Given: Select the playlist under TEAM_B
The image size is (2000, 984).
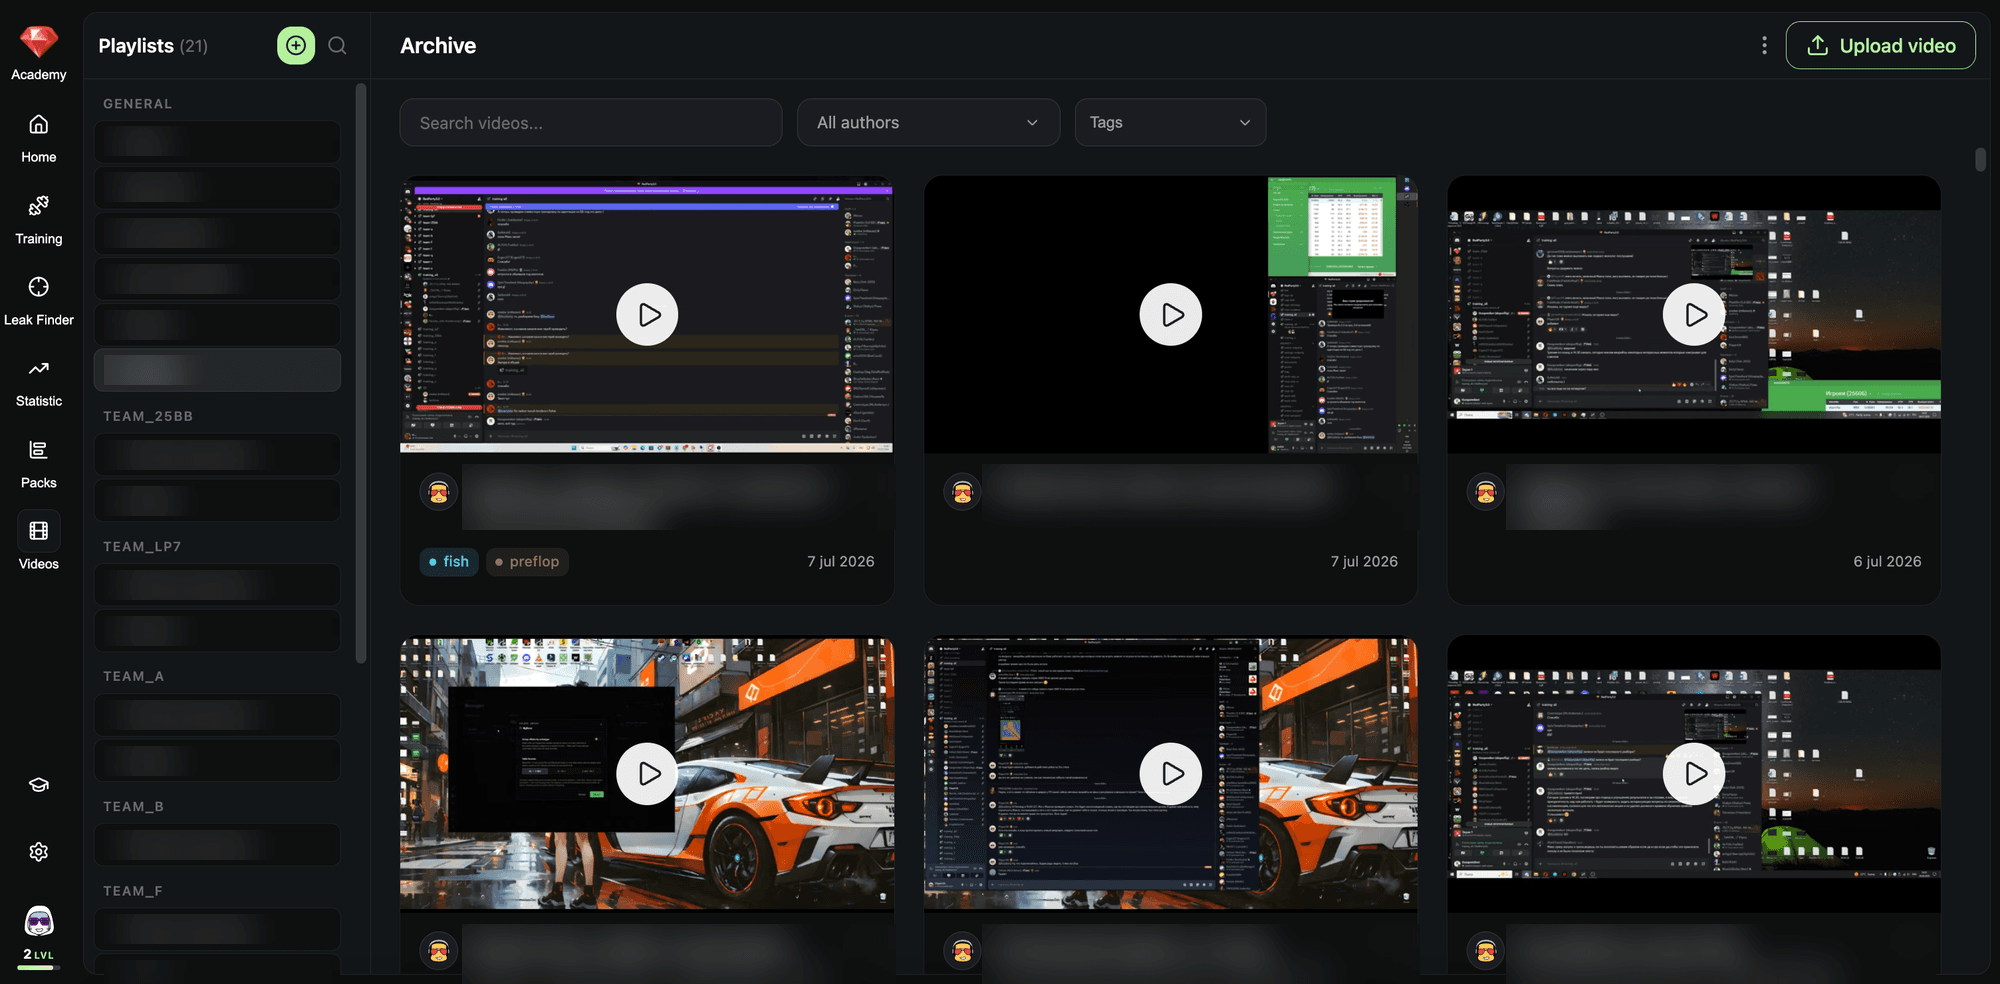Looking at the screenshot, I should point(217,845).
